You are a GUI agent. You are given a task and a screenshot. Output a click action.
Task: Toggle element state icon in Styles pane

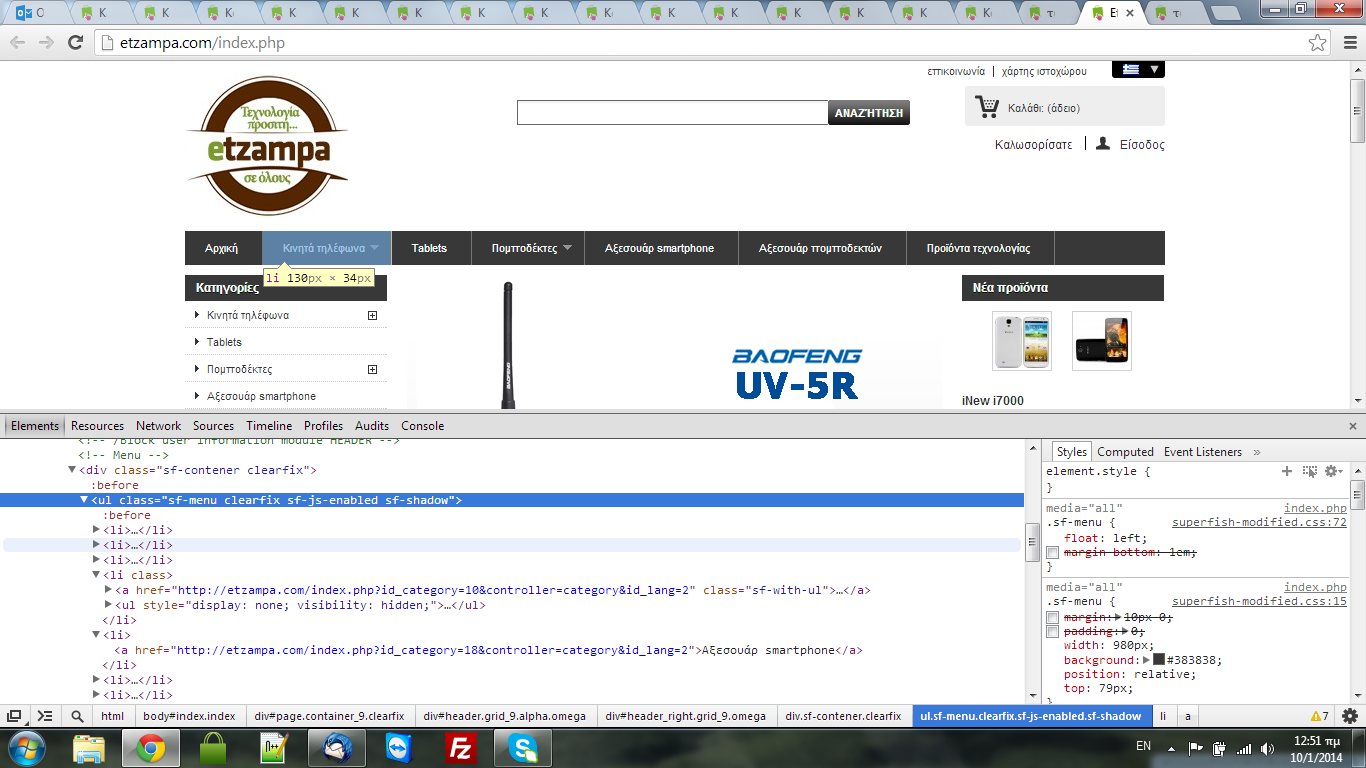(x=1310, y=471)
